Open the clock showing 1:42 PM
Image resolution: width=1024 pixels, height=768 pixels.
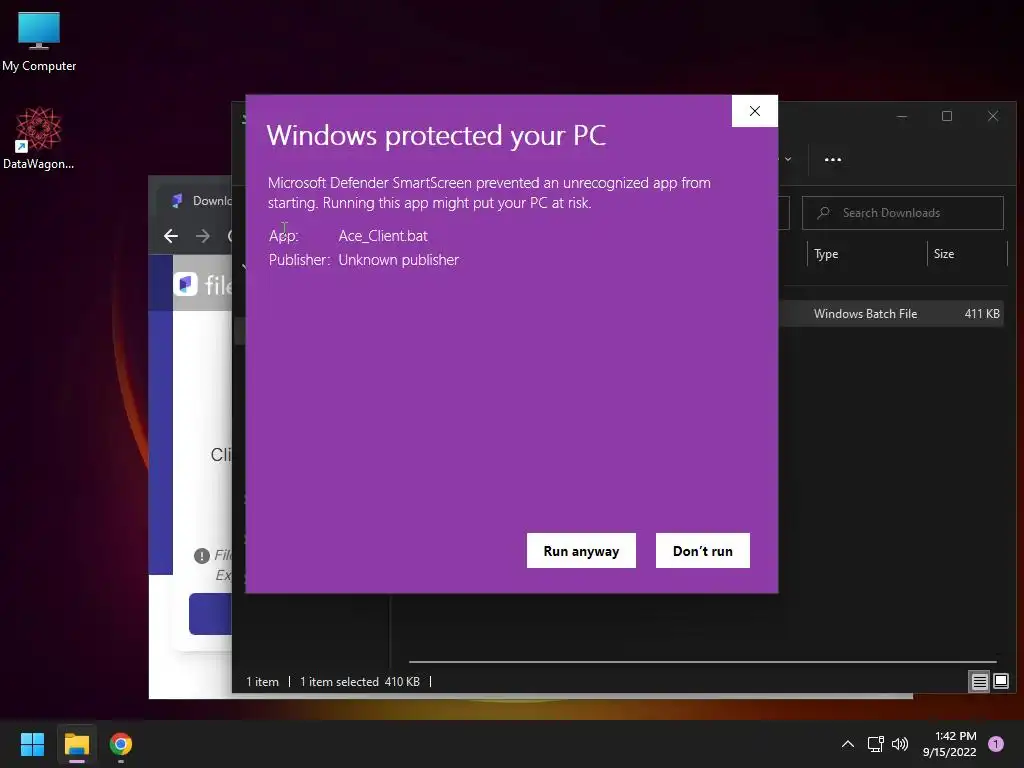[949, 744]
